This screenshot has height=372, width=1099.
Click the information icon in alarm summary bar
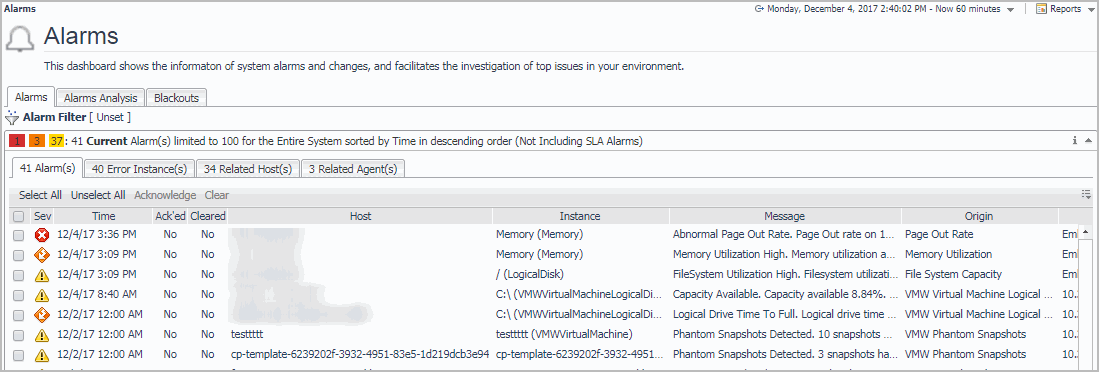1074,141
